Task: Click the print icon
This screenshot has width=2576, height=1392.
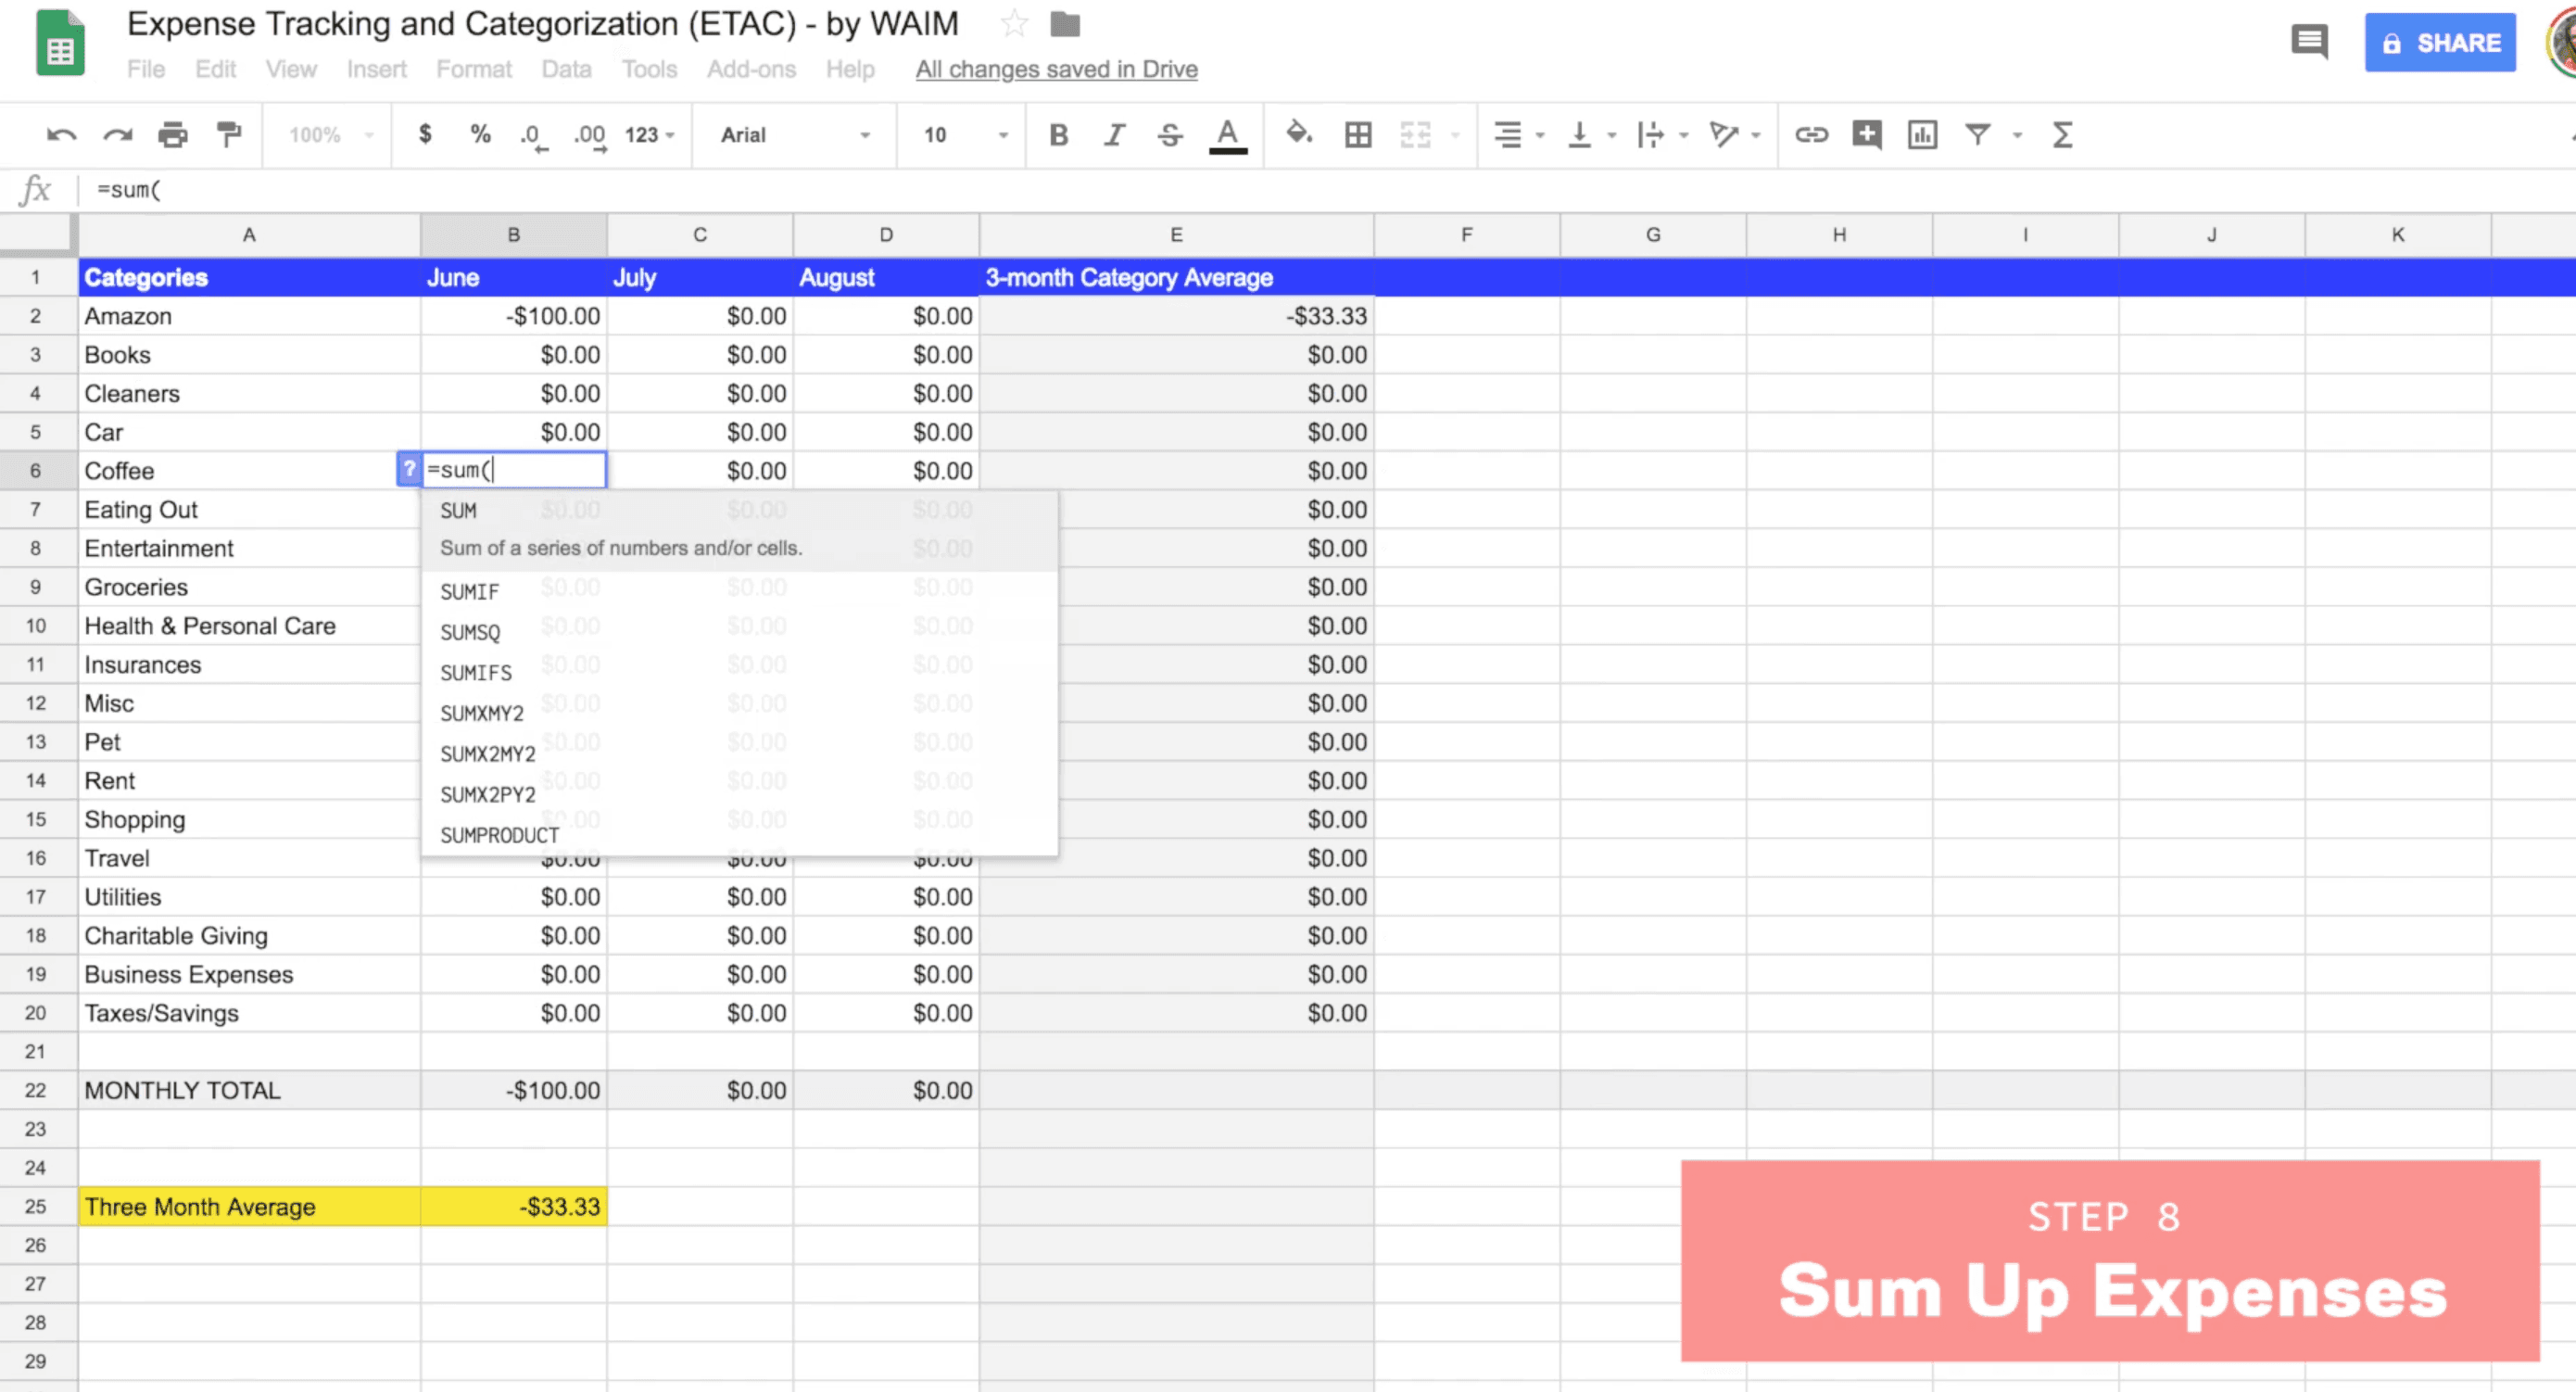Action: [173, 135]
